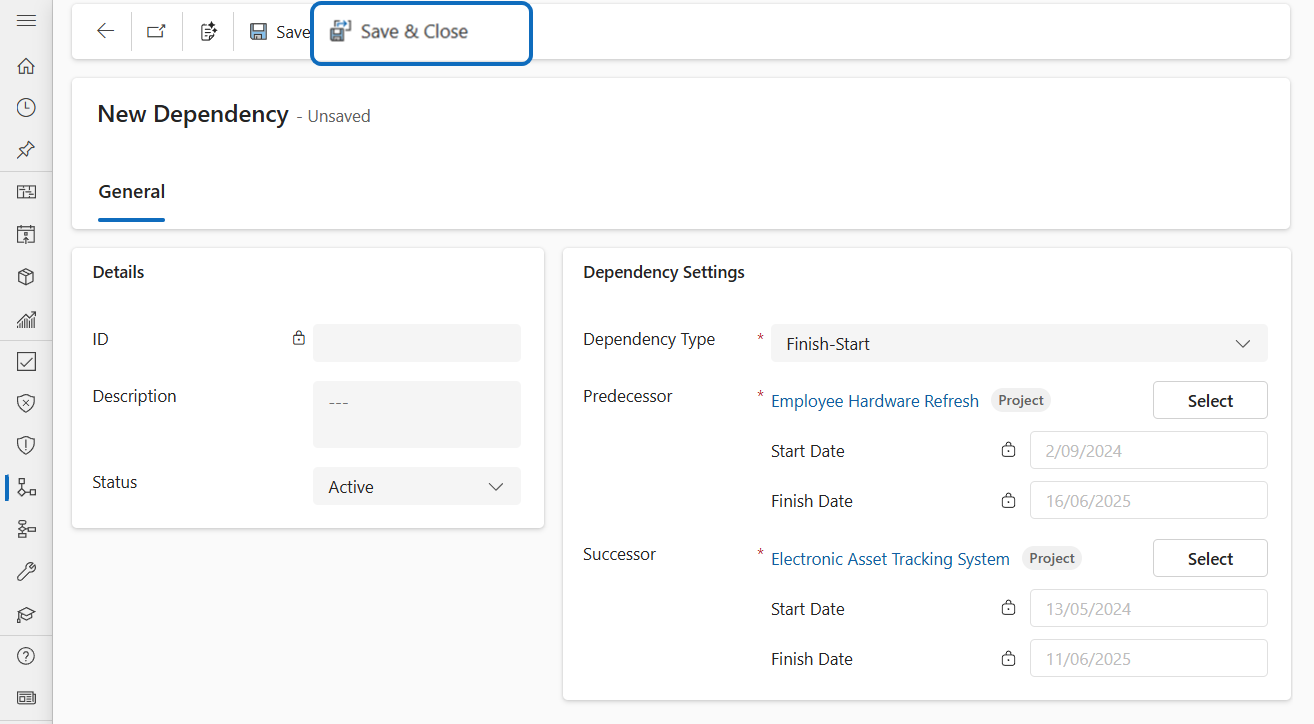Open Recent items clock icon
1314x724 pixels.
26,108
